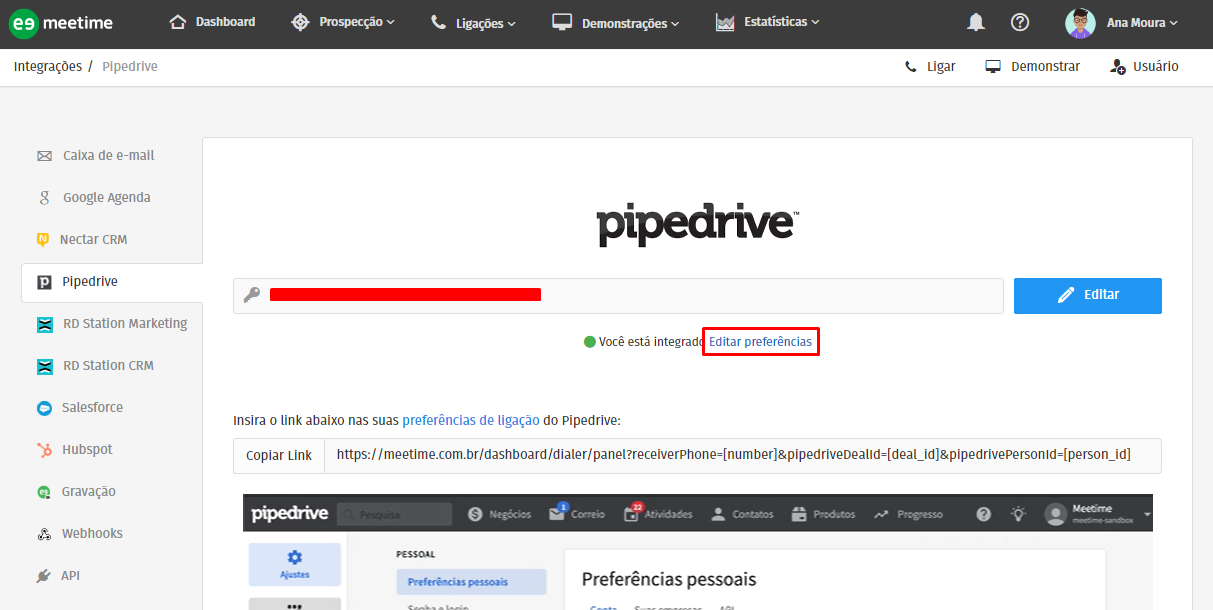Screen dimensions: 1213x610
Task: Open the Ligações dropdown menu
Action: click(473, 22)
